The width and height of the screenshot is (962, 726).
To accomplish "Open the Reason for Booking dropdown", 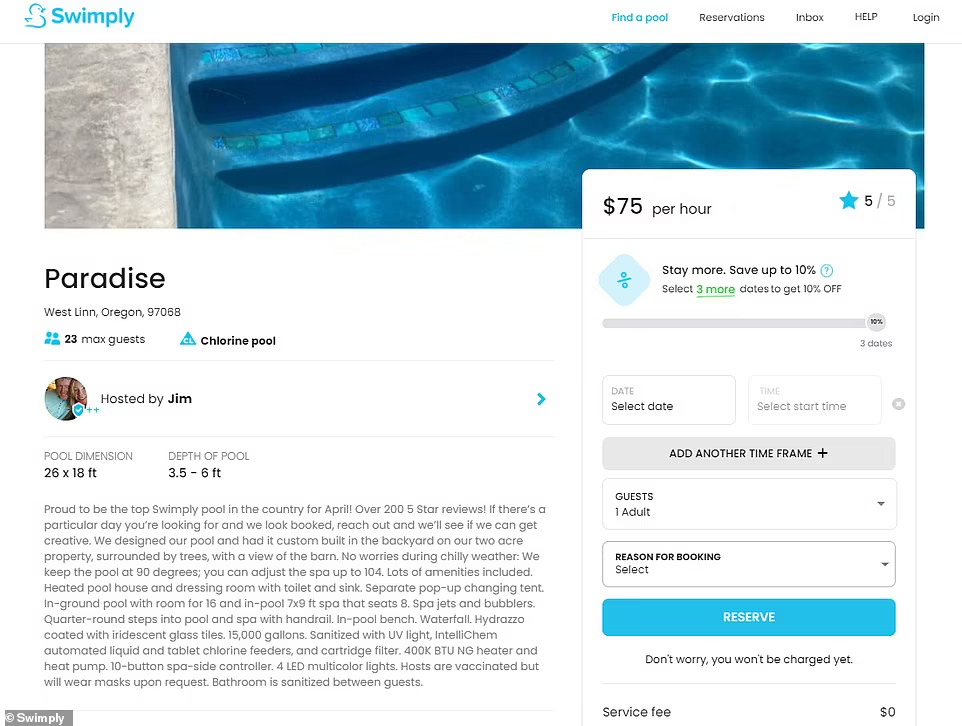I will 748,563.
